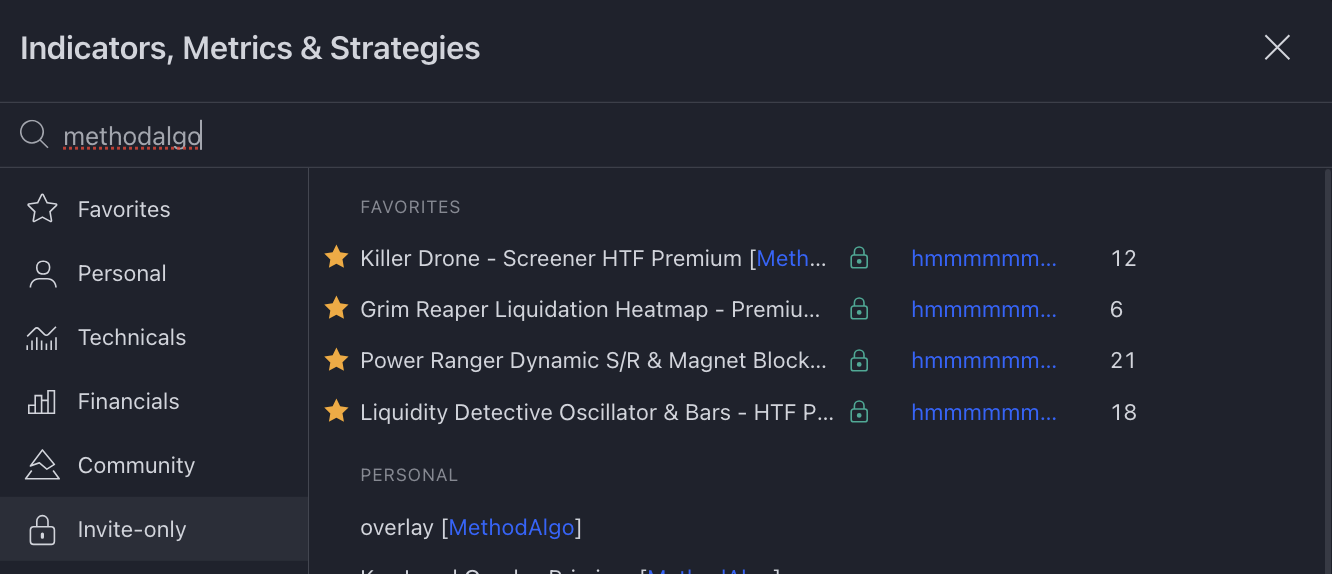Open author link for Killer Drone Screener
Image resolution: width=1332 pixels, height=574 pixels.
983,258
